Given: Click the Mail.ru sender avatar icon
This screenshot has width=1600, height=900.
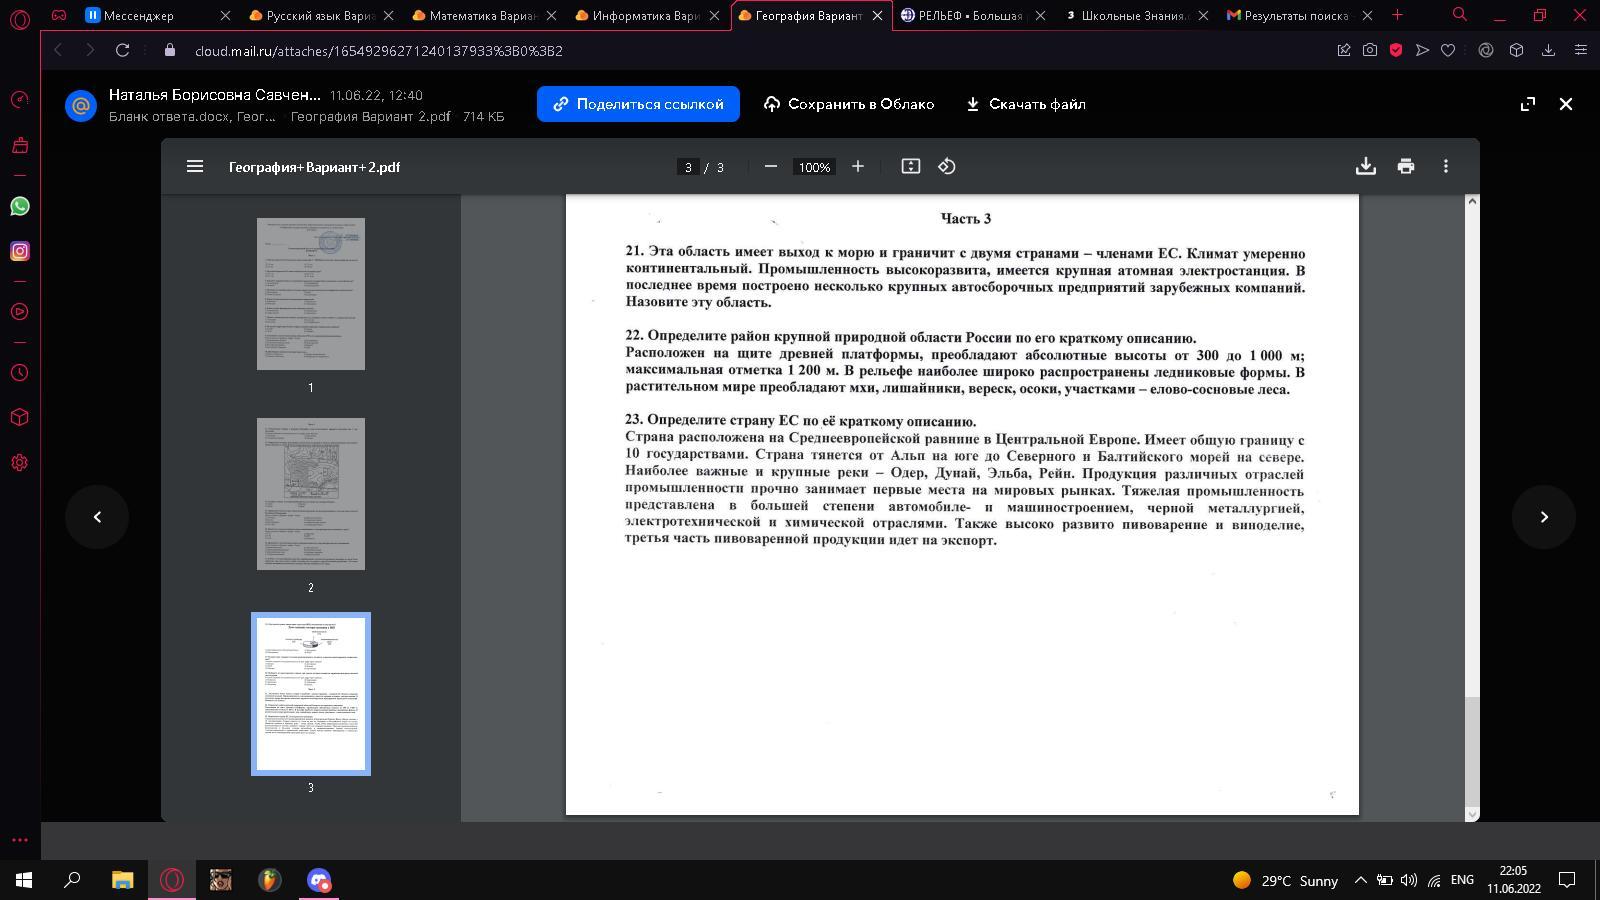Looking at the screenshot, I should (x=81, y=105).
